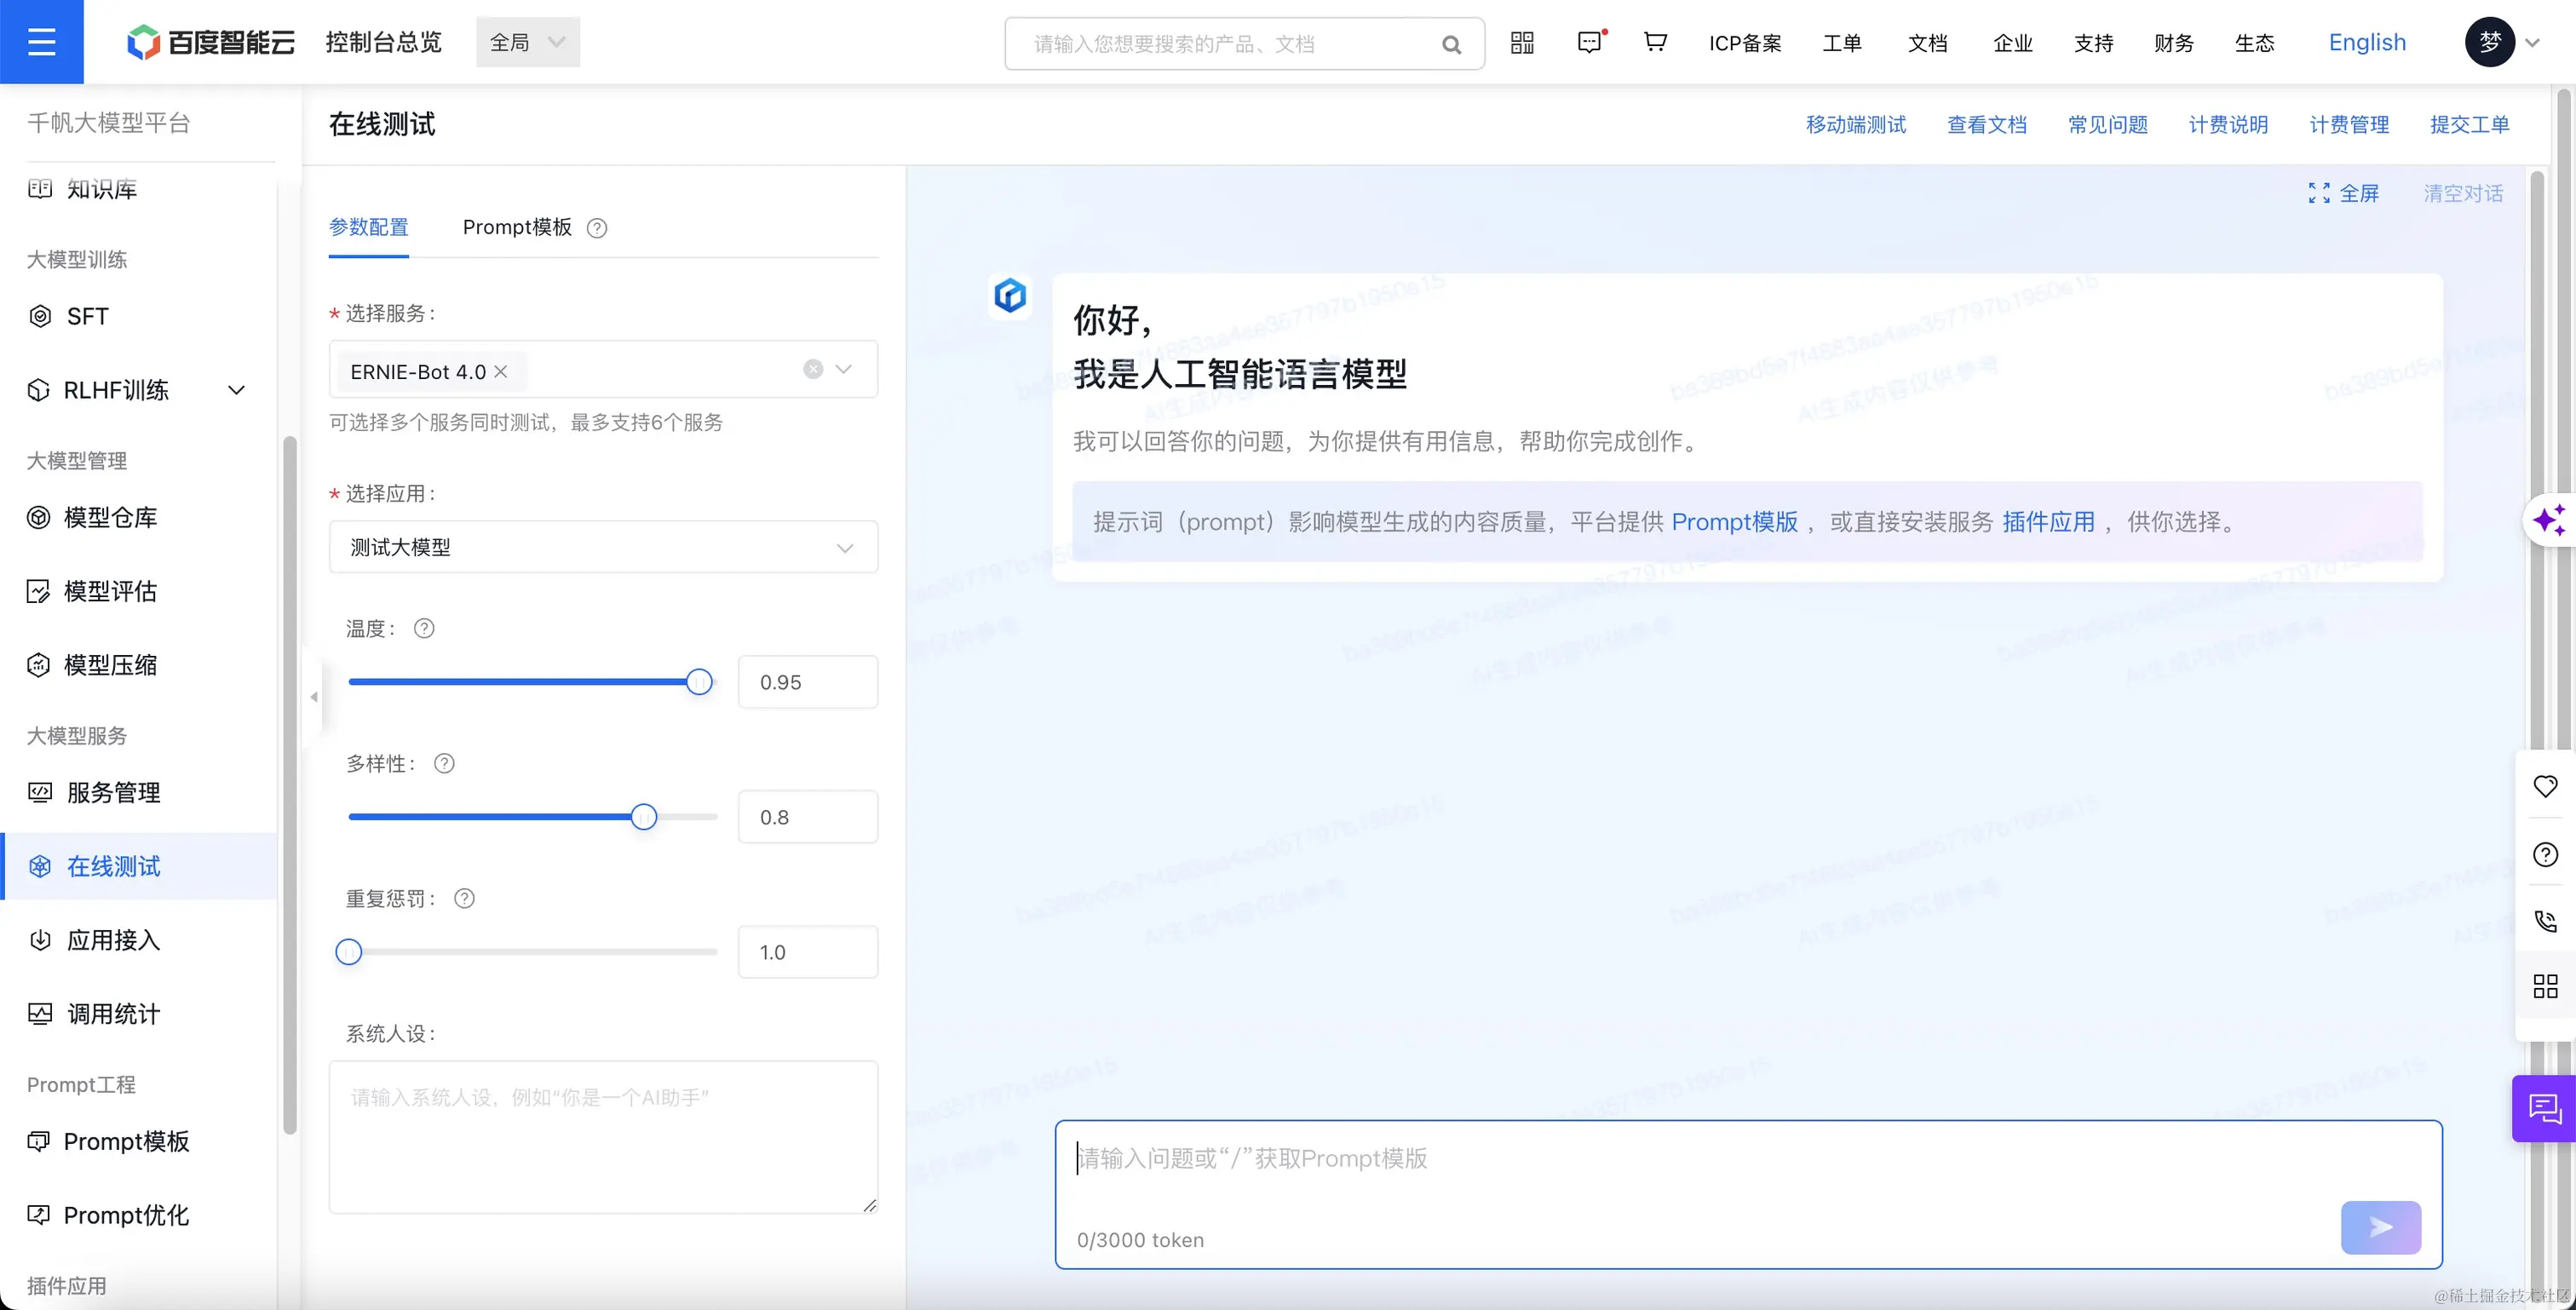Open the 全局 region dropdown
Image resolution: width=2576 pixels, height=1310 pixels.
[x=527, y=42]
